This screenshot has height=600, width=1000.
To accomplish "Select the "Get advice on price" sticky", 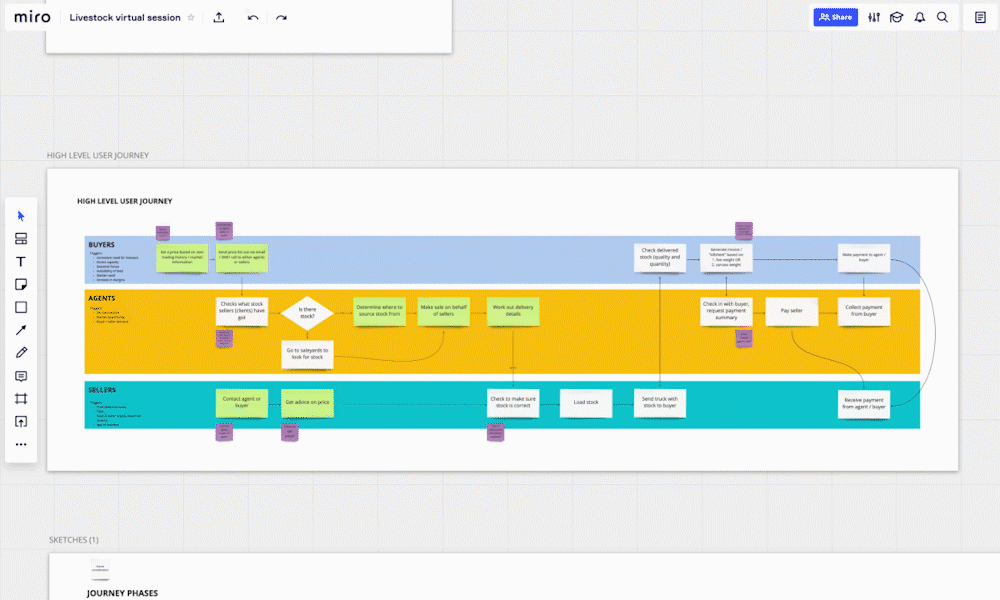I will (x=307, y=403).
